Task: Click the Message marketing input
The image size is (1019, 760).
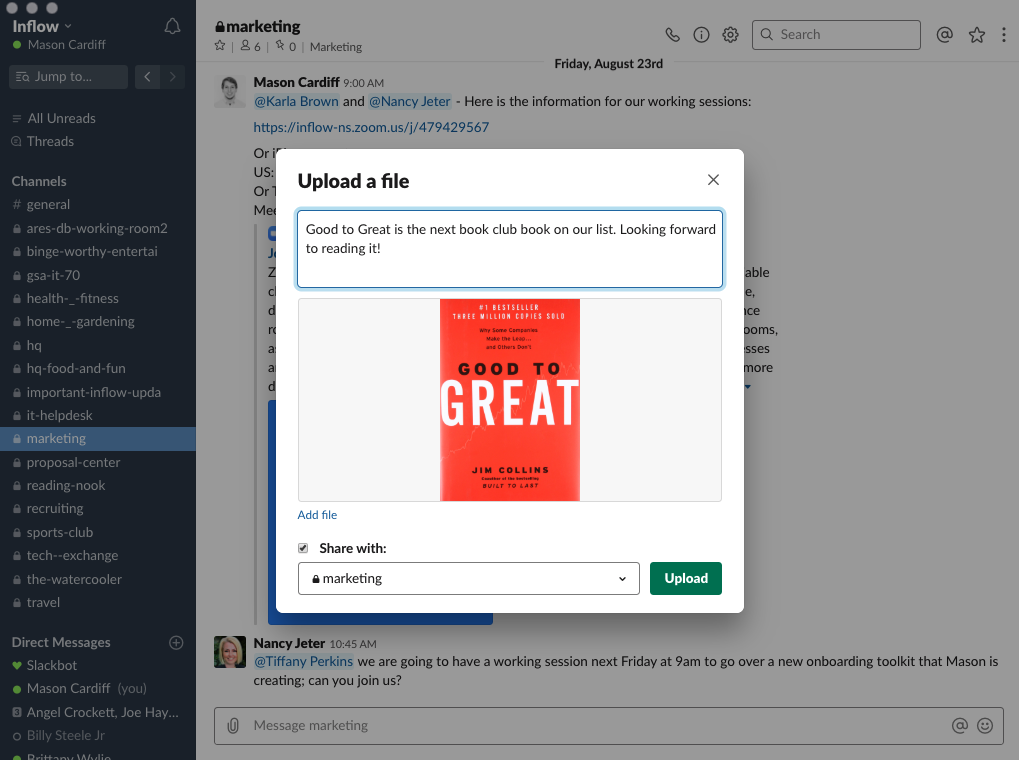Action: (x=608, y=726)
